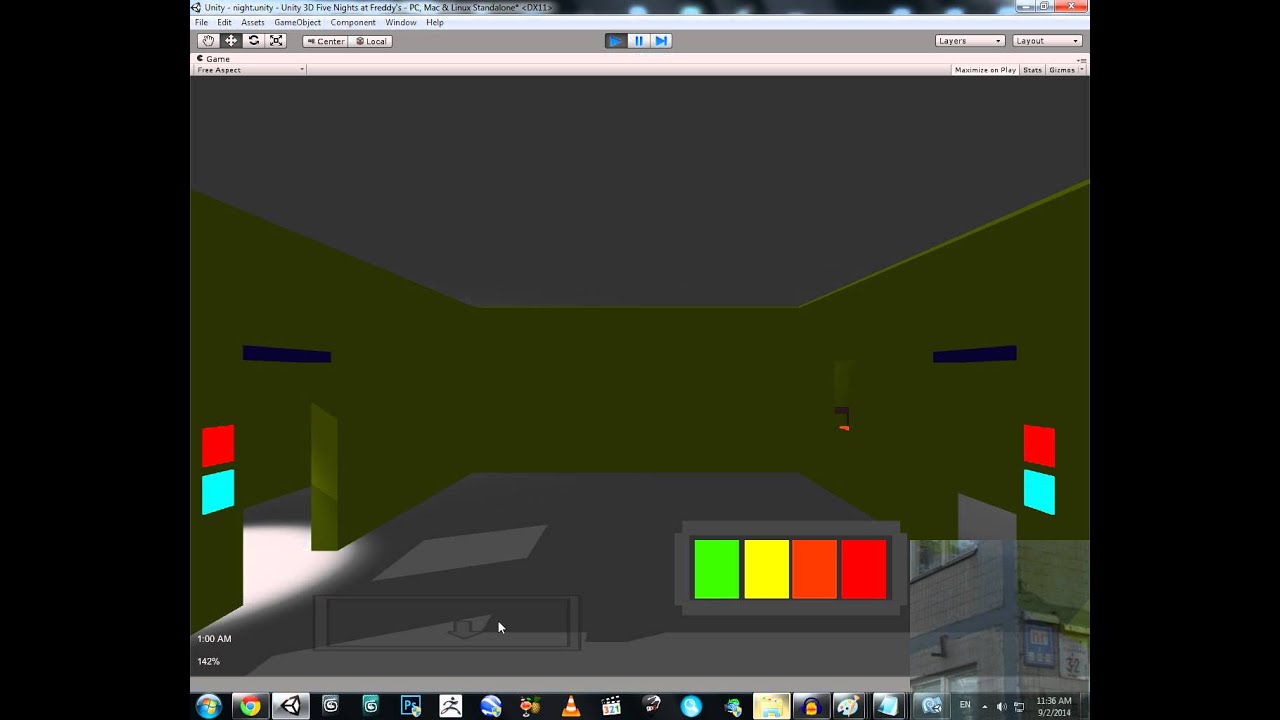This screenshot has height=720, width=1280.
Task: Toggle Local coordinate mode
Action: click(370, 41)
